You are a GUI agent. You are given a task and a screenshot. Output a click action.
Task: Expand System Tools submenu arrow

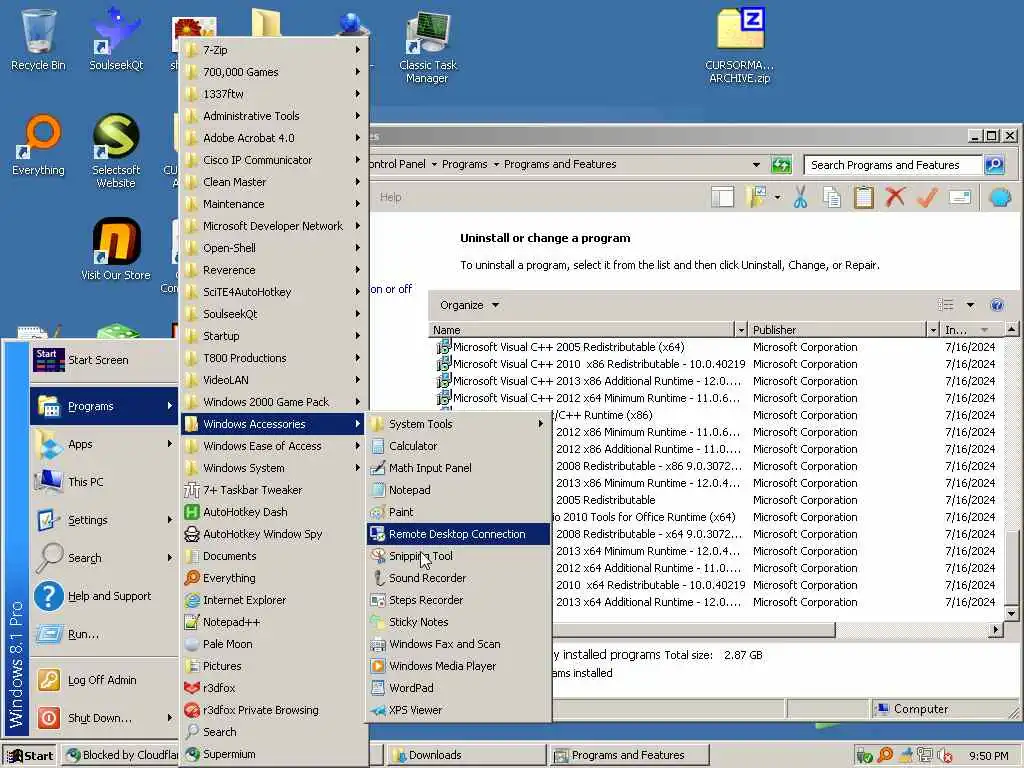(541, 424)
